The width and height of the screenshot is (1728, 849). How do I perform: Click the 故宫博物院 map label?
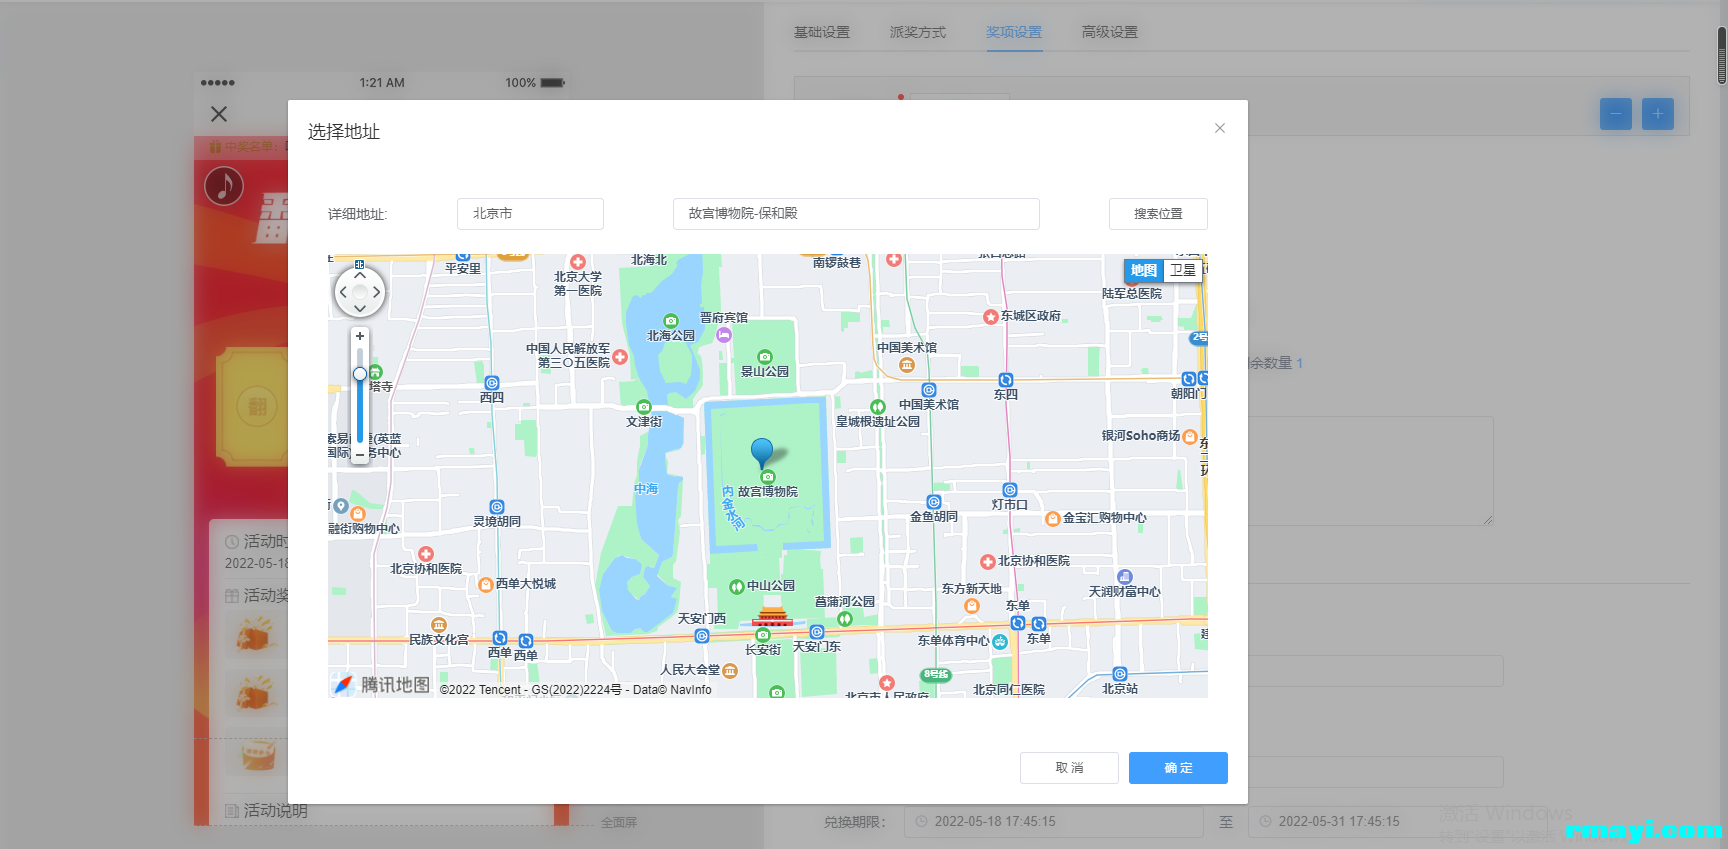tap(768, 492)
